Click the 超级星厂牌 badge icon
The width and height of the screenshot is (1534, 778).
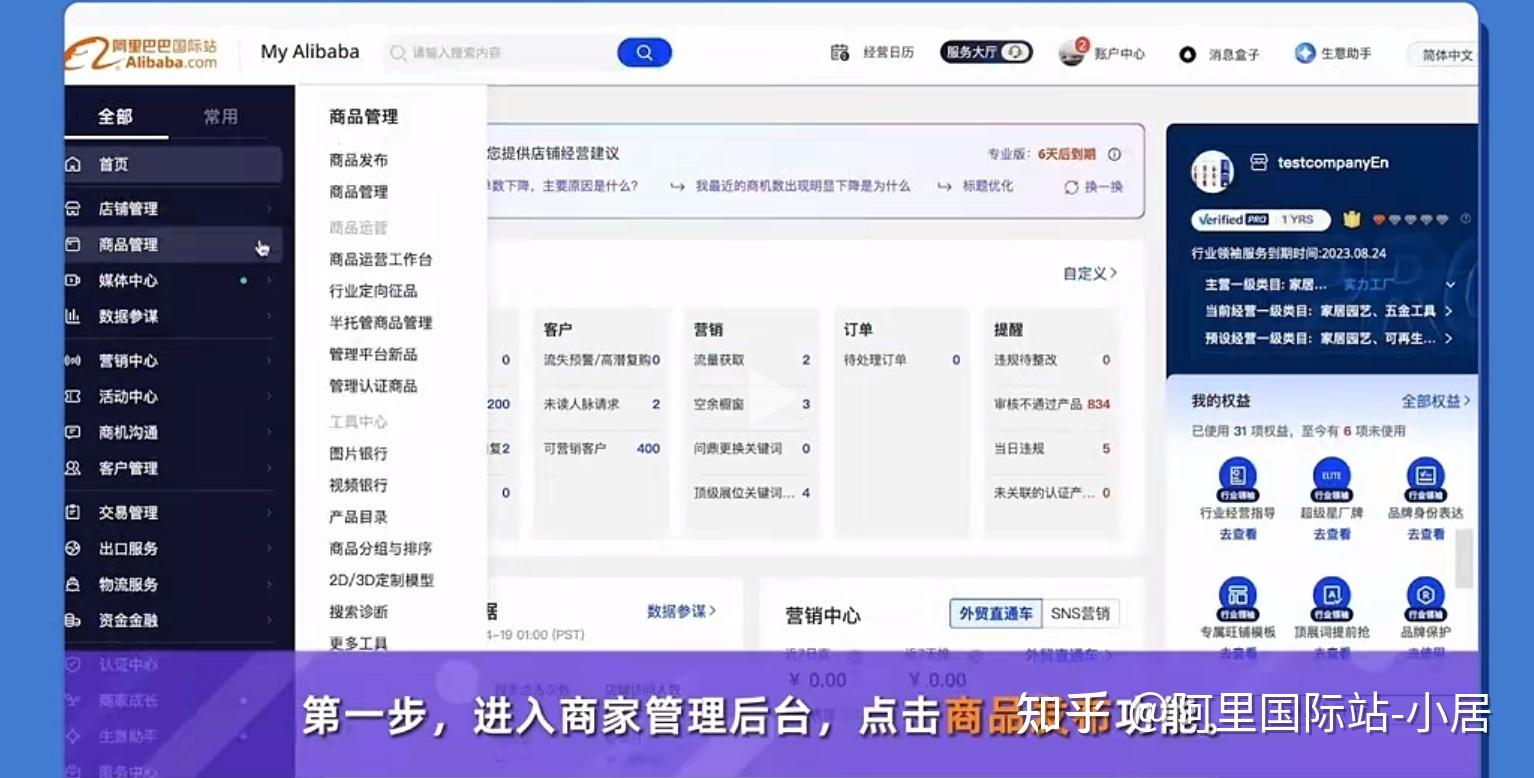pos(1331,479)
